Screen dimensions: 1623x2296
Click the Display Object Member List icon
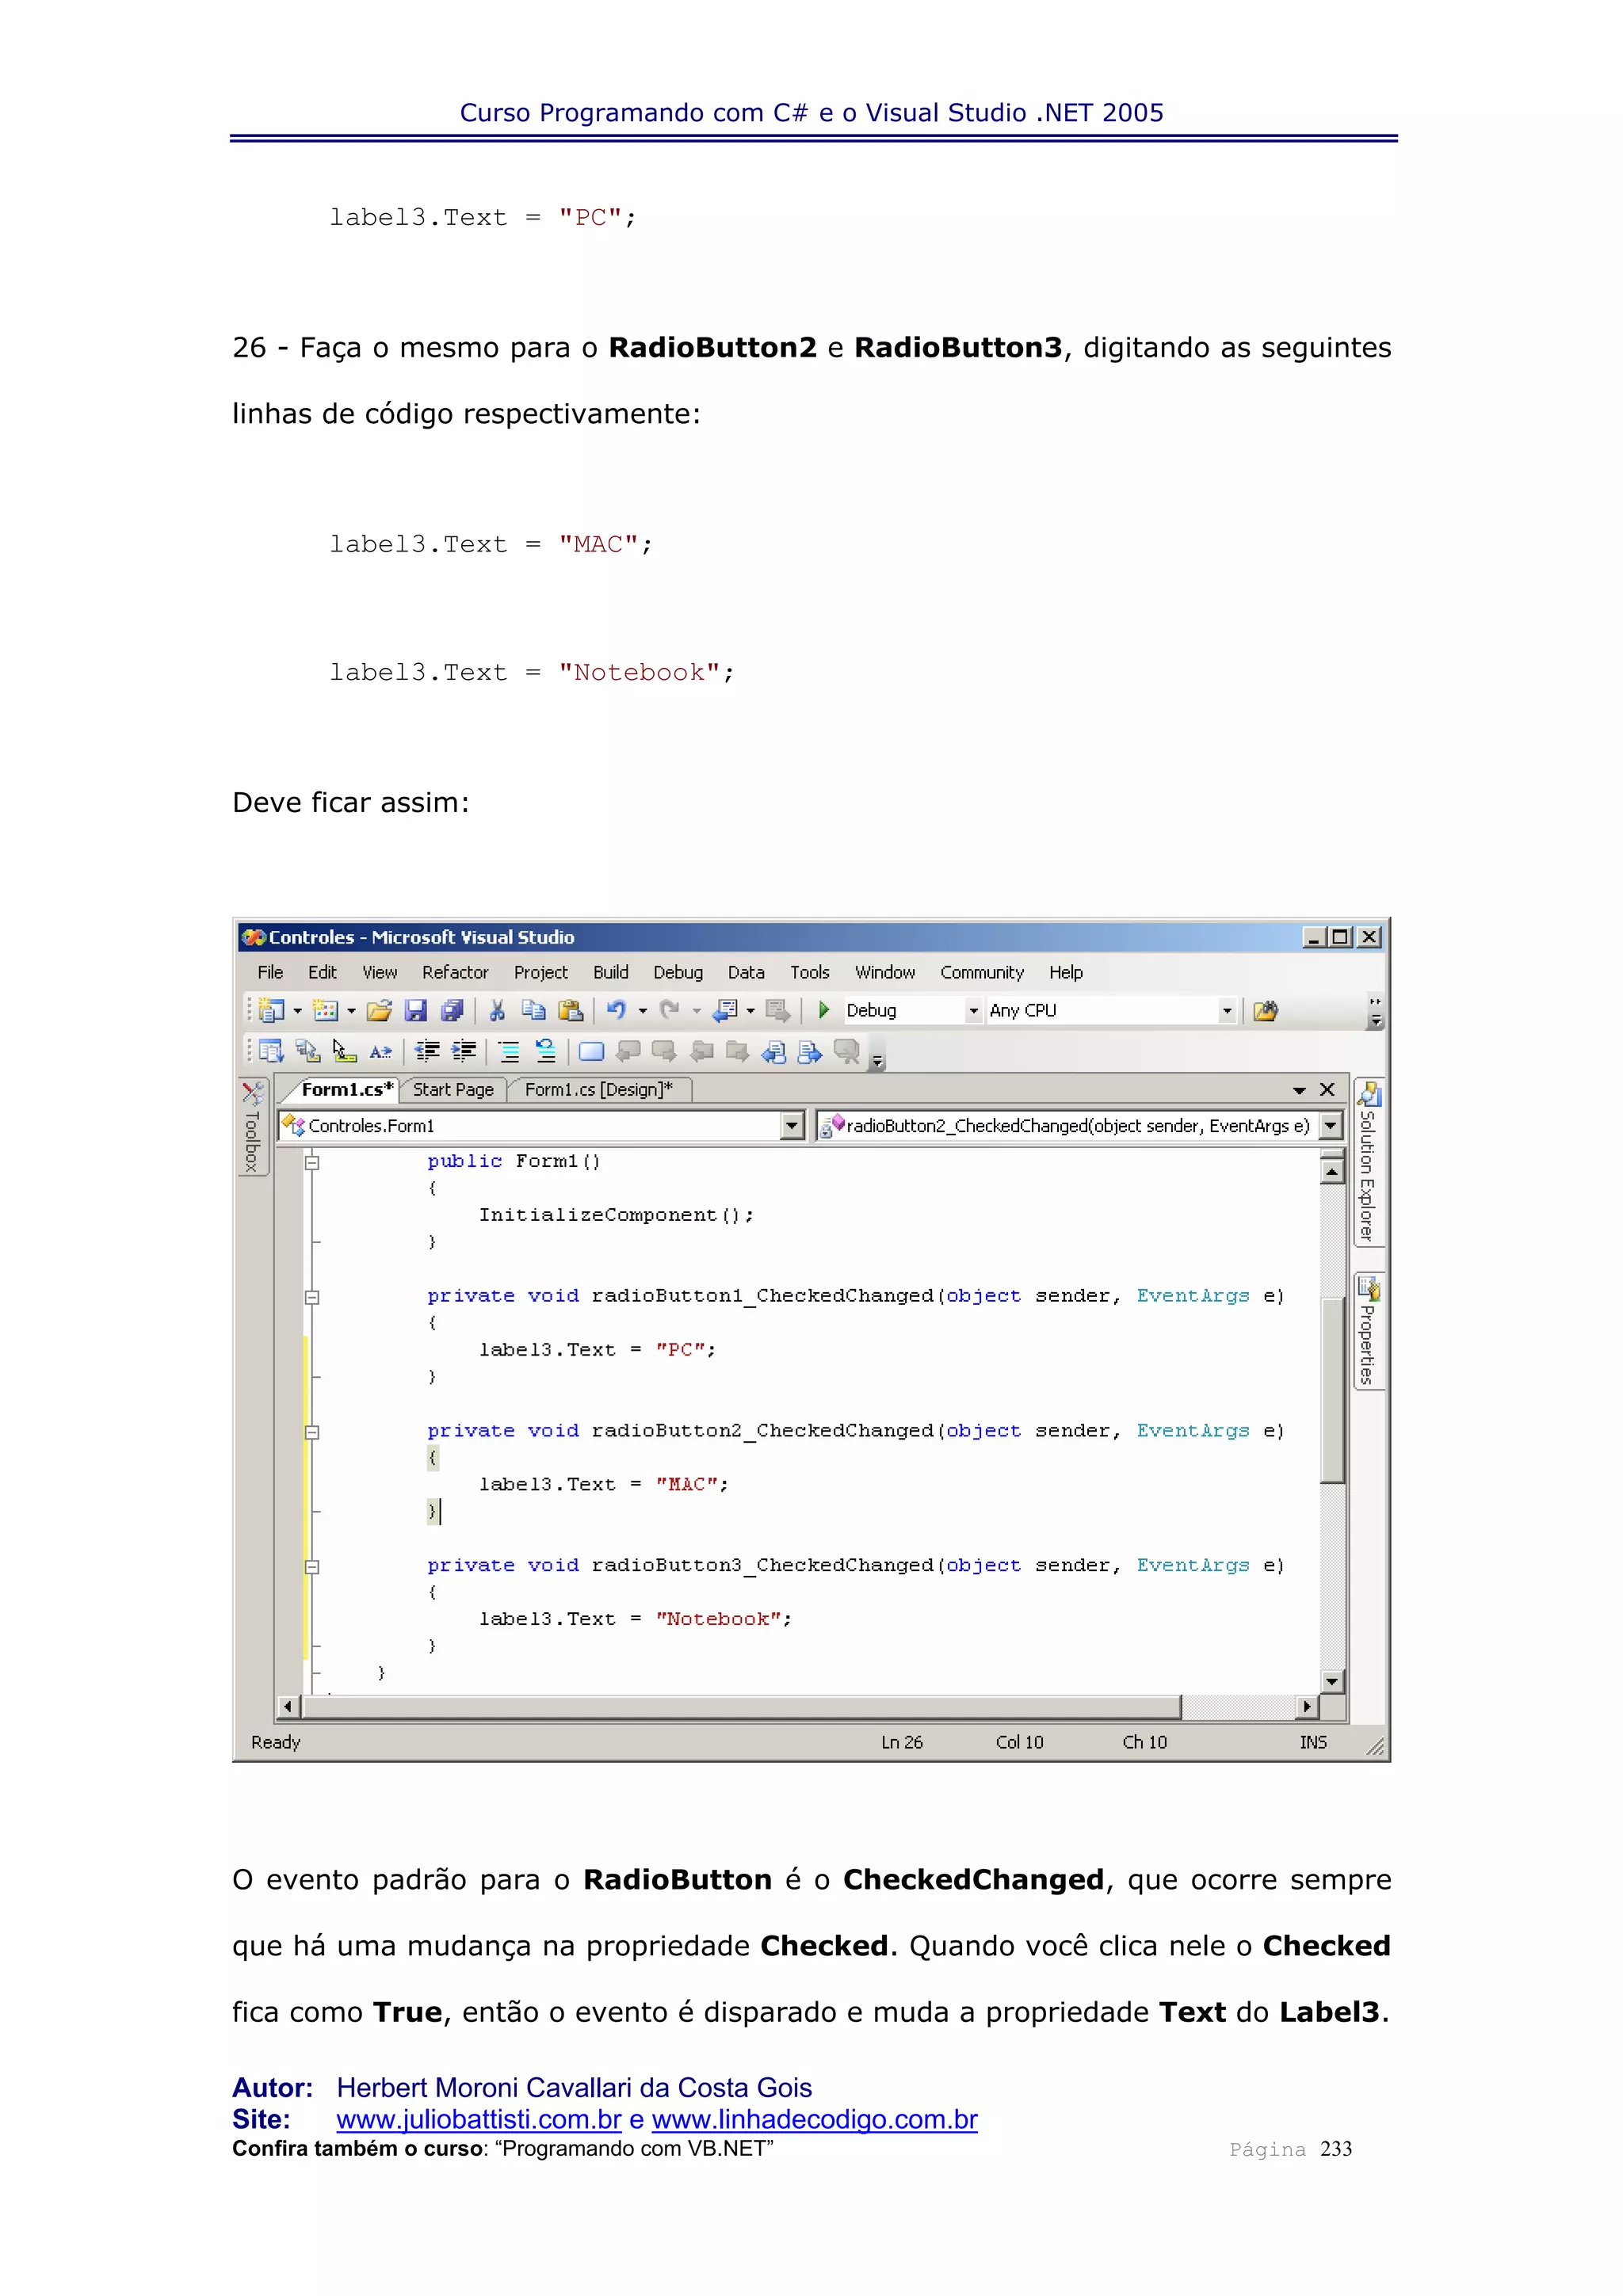(x=271, y=1051)
